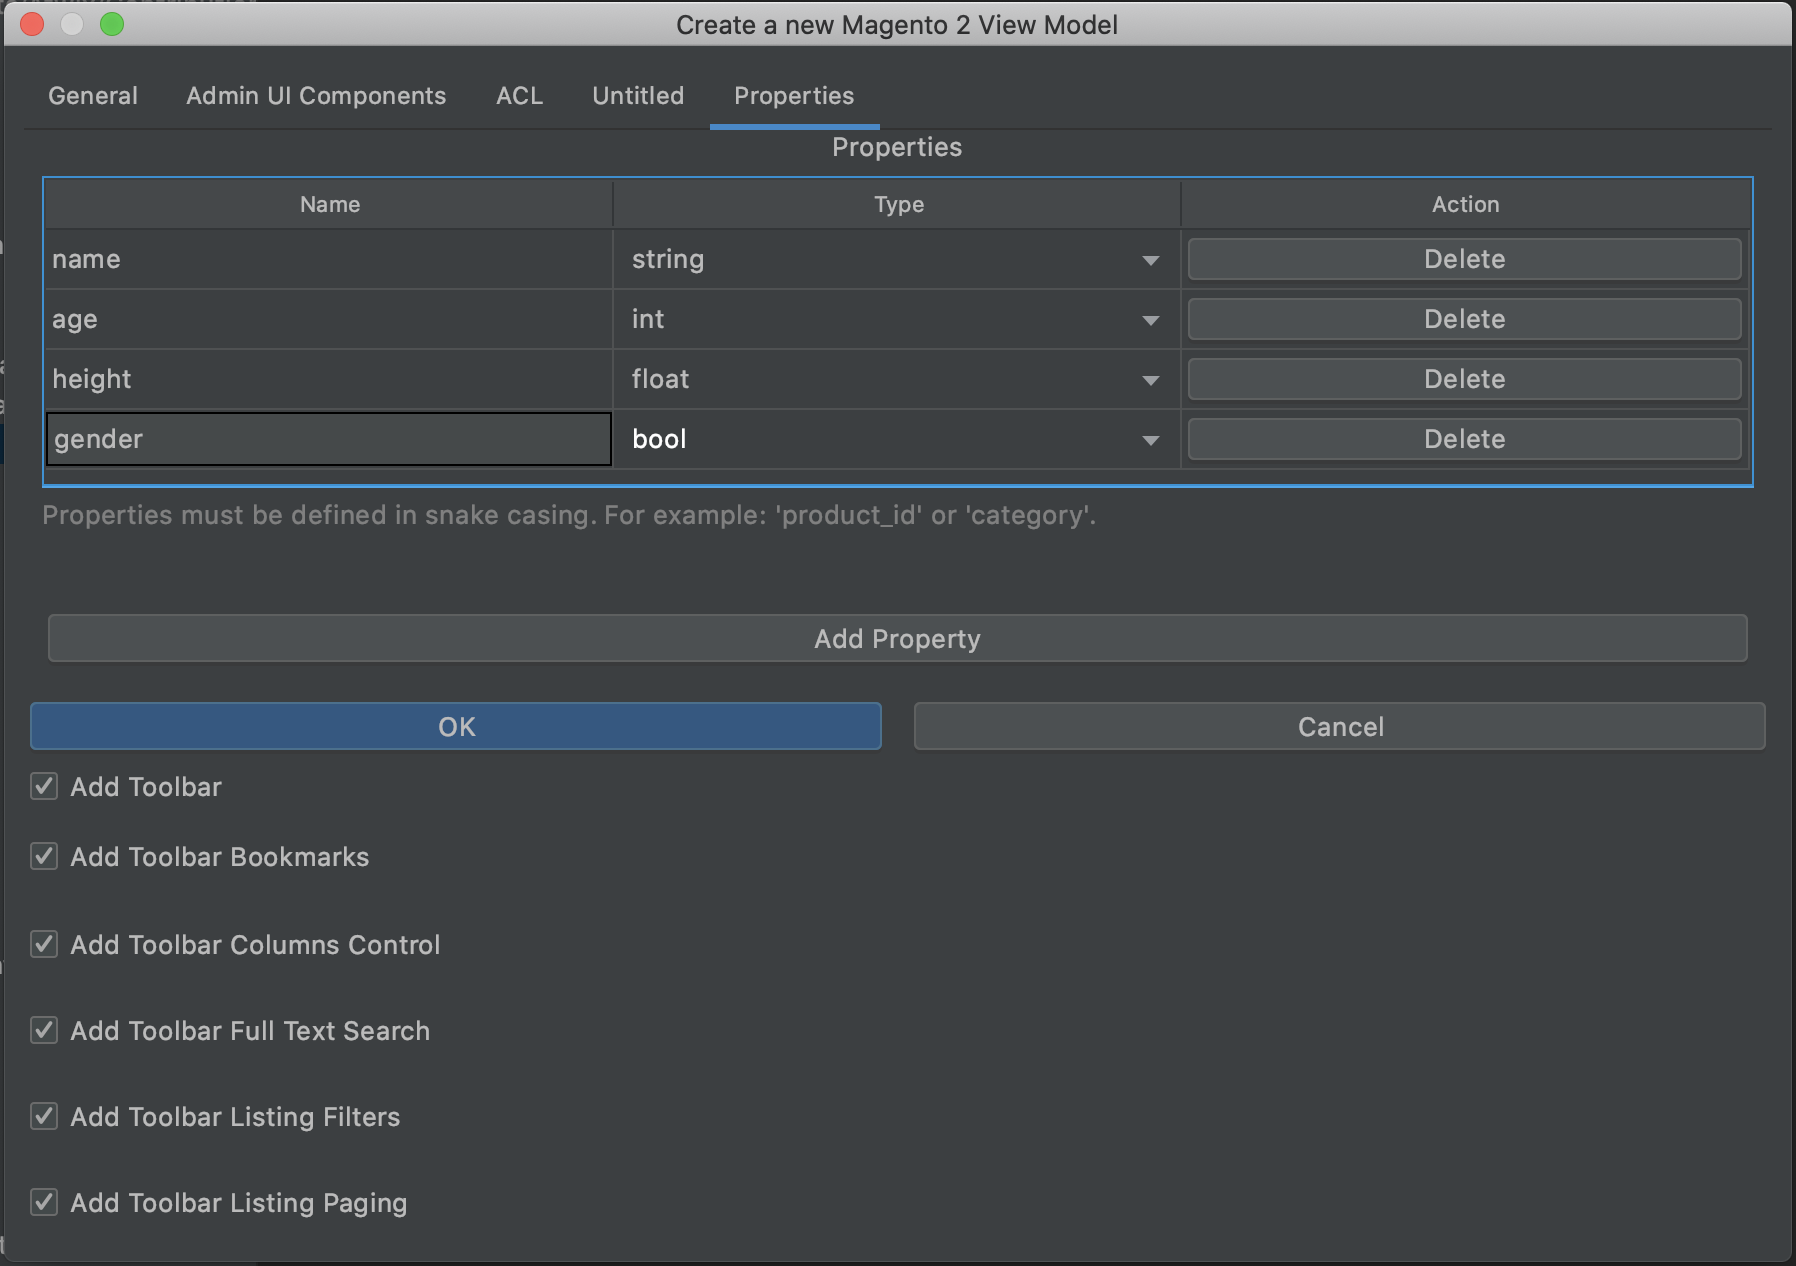The height and width of the screenshot is (1266, 1796).
Task: Toggle Add Toolbar Columns Control checkbox
Action: click(x=44, y=945)
